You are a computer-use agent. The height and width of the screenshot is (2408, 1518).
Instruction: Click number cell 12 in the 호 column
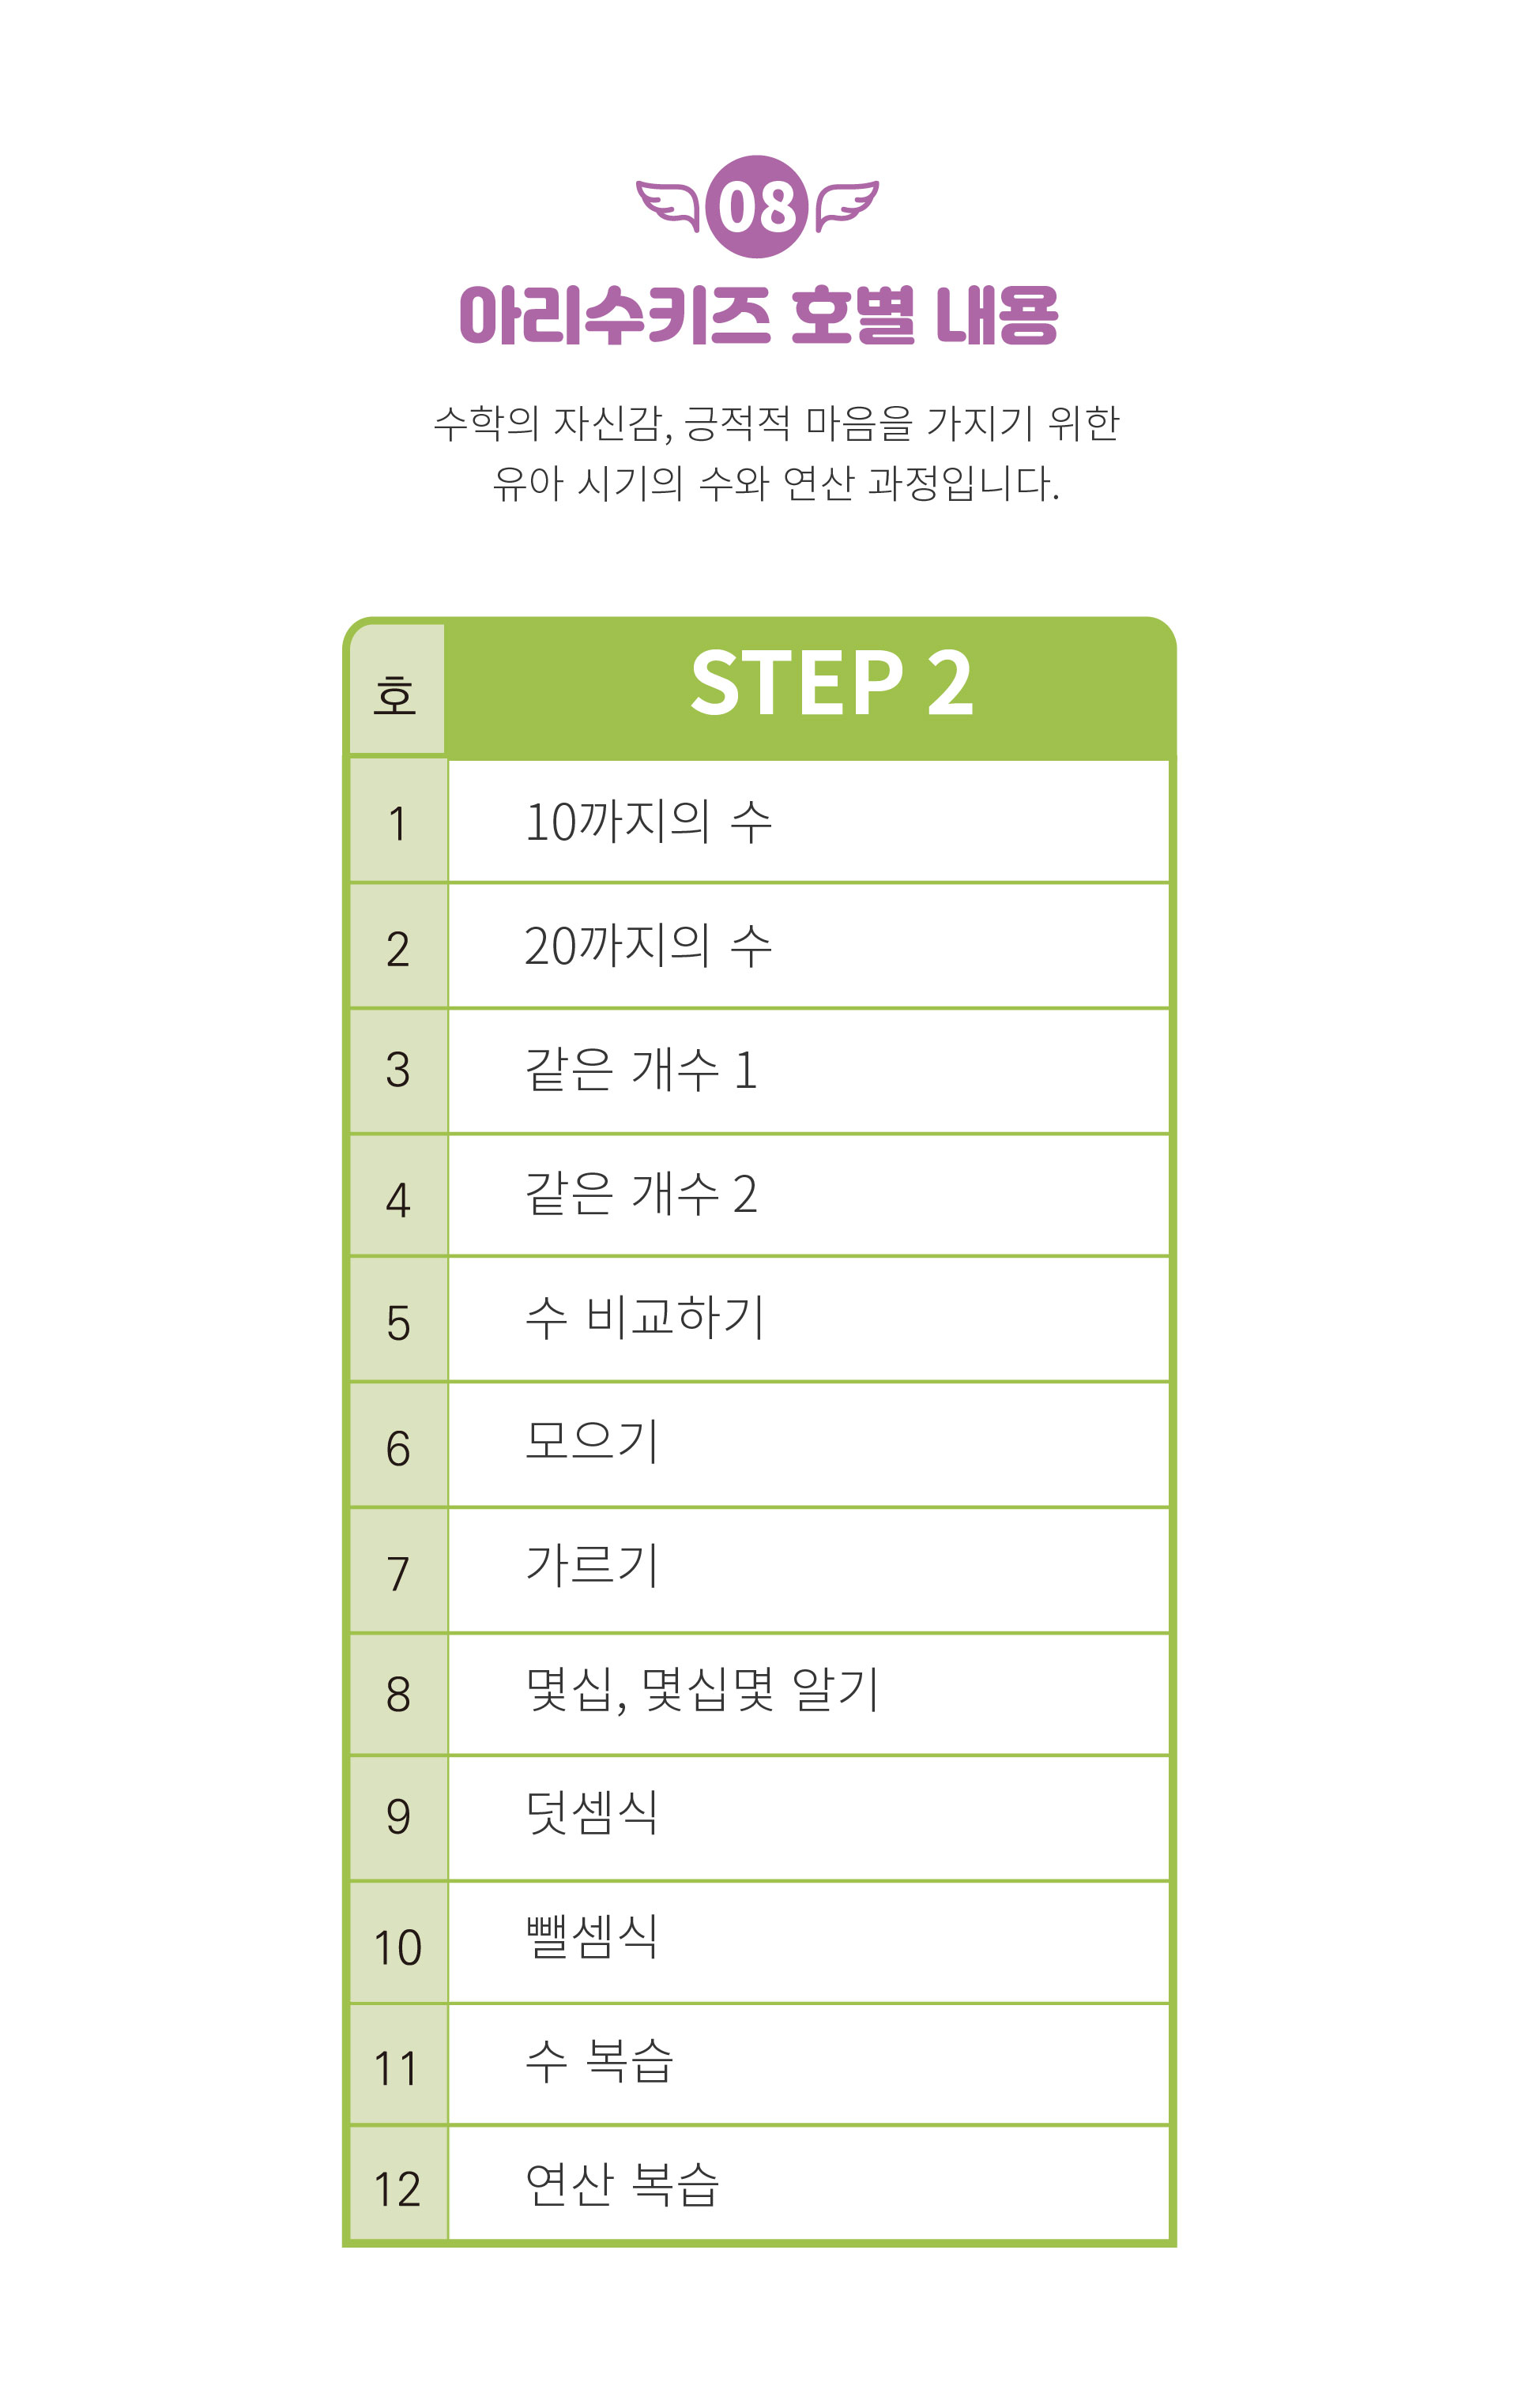point(397,2189)
